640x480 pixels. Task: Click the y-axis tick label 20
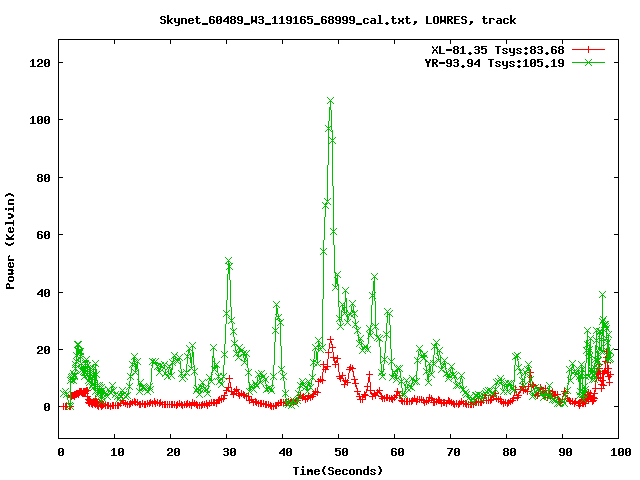[x=43, y=350]
